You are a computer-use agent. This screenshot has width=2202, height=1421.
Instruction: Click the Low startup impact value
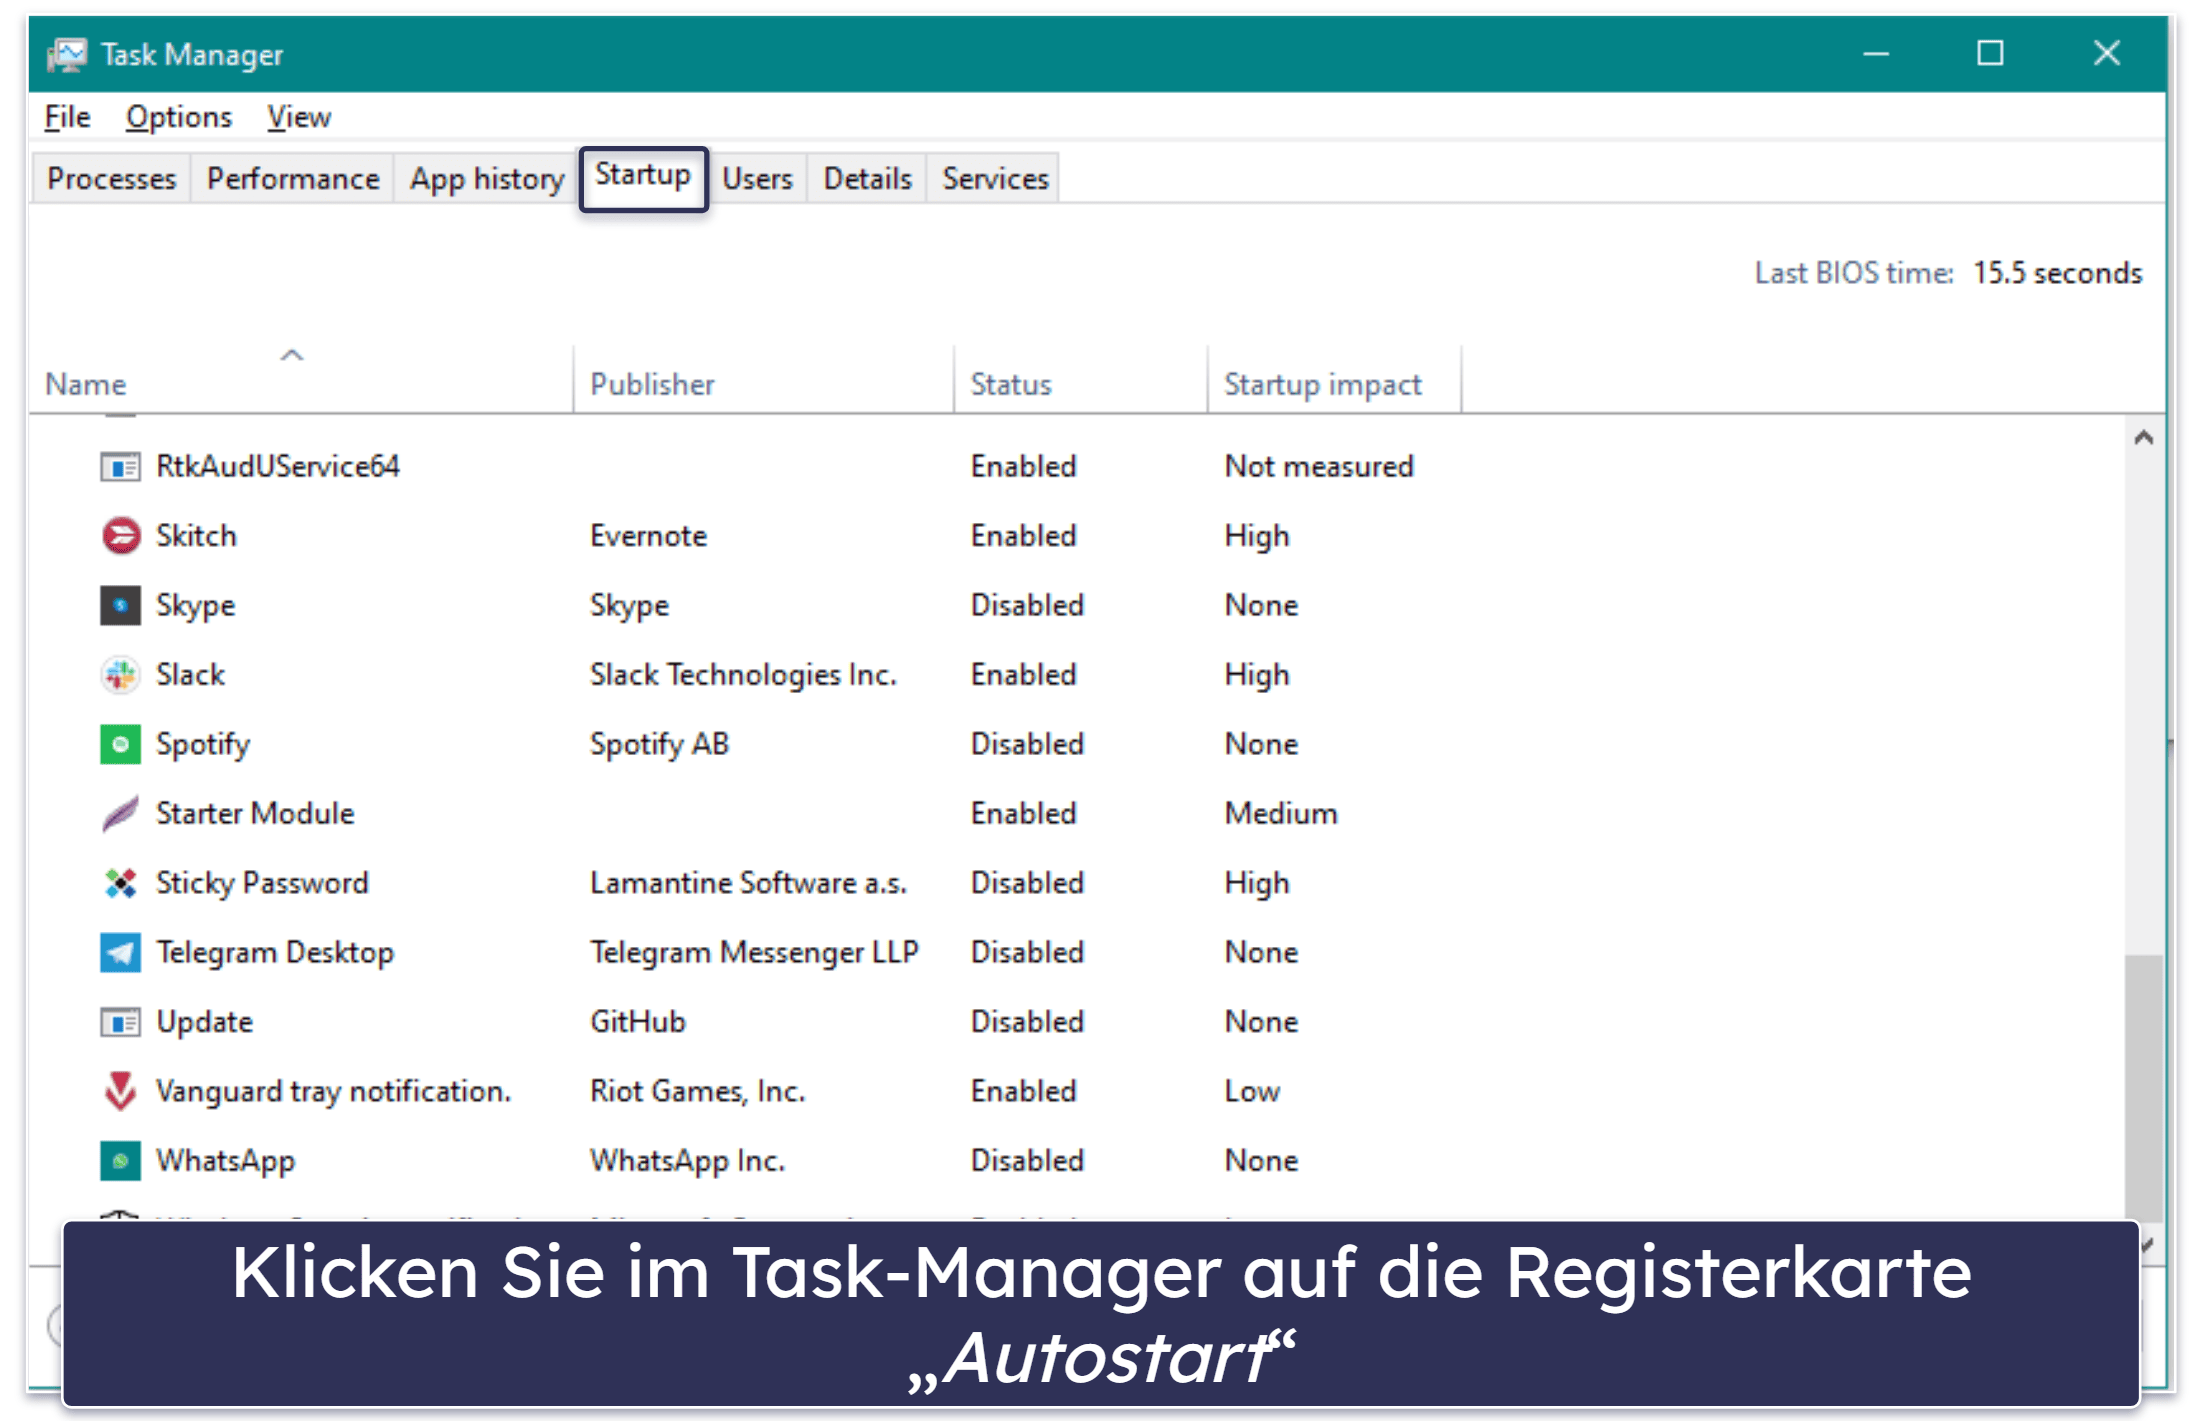1252,1091
